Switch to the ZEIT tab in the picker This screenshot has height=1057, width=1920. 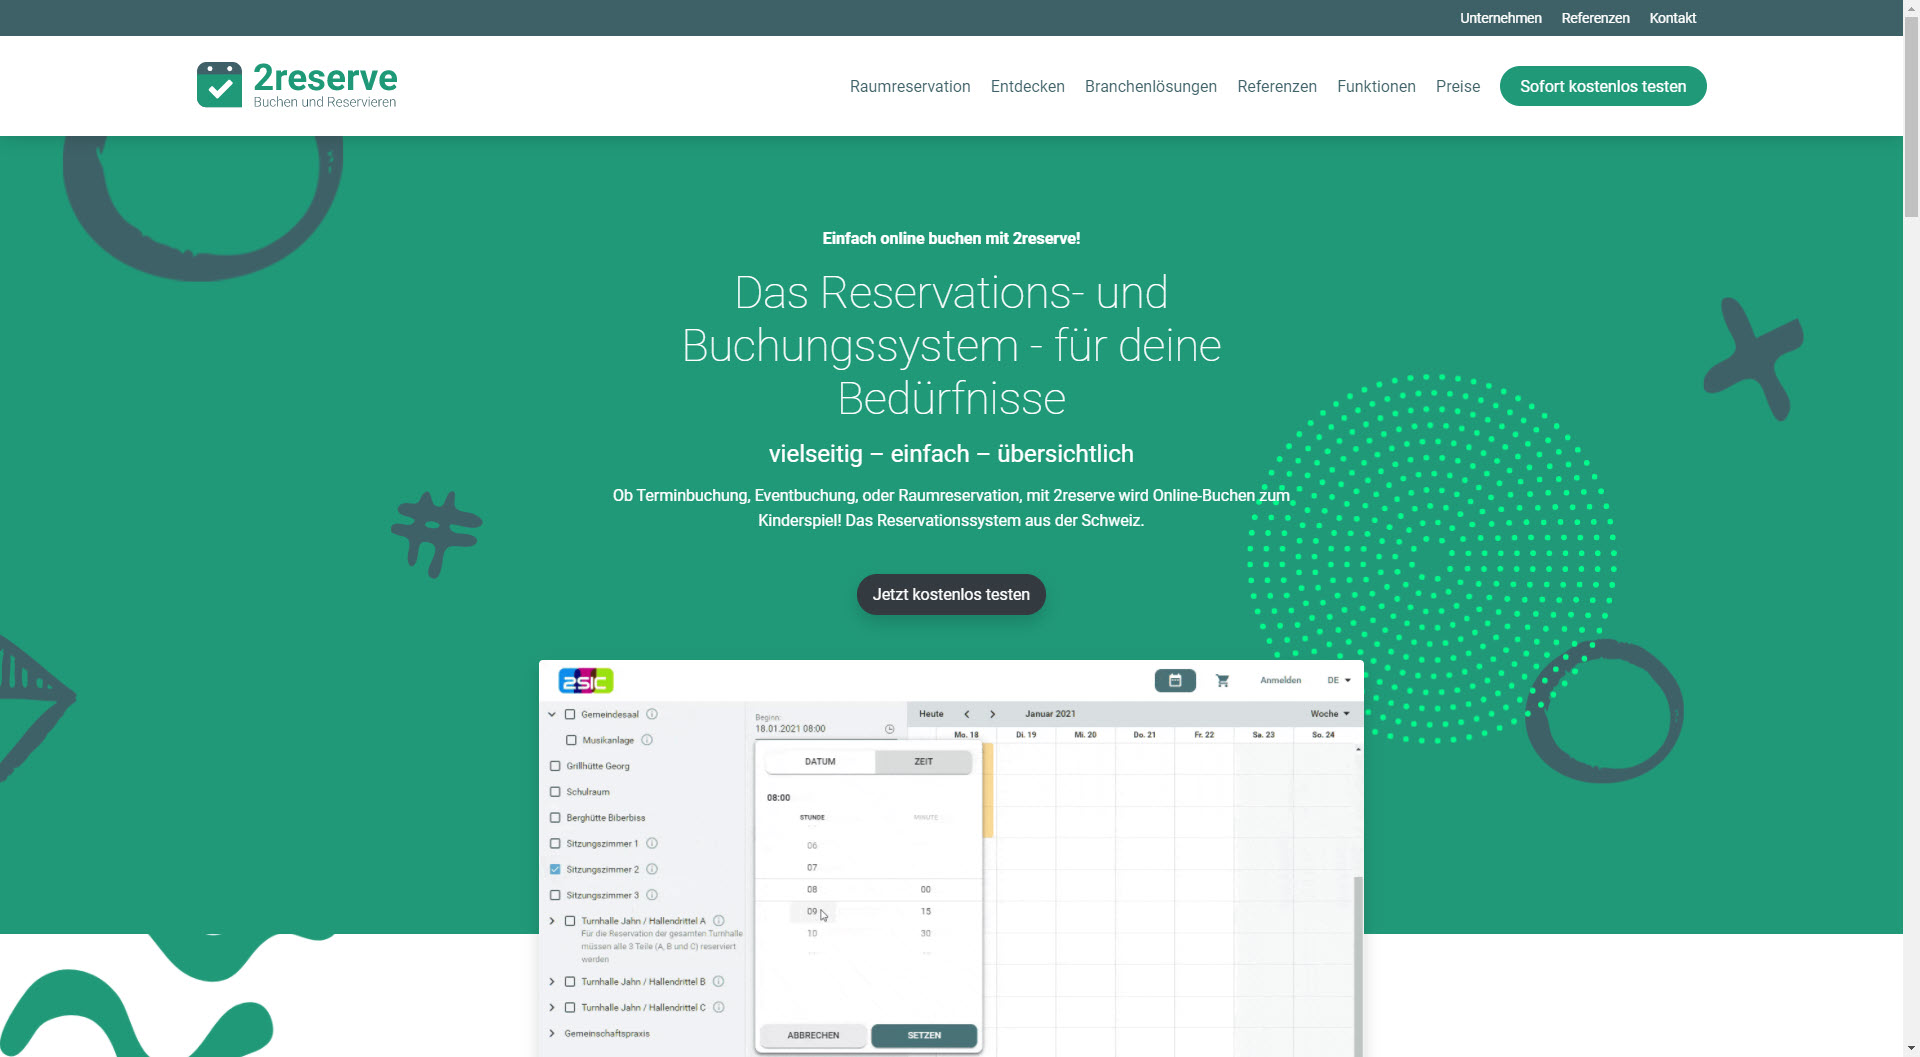[x=922, y=761]
